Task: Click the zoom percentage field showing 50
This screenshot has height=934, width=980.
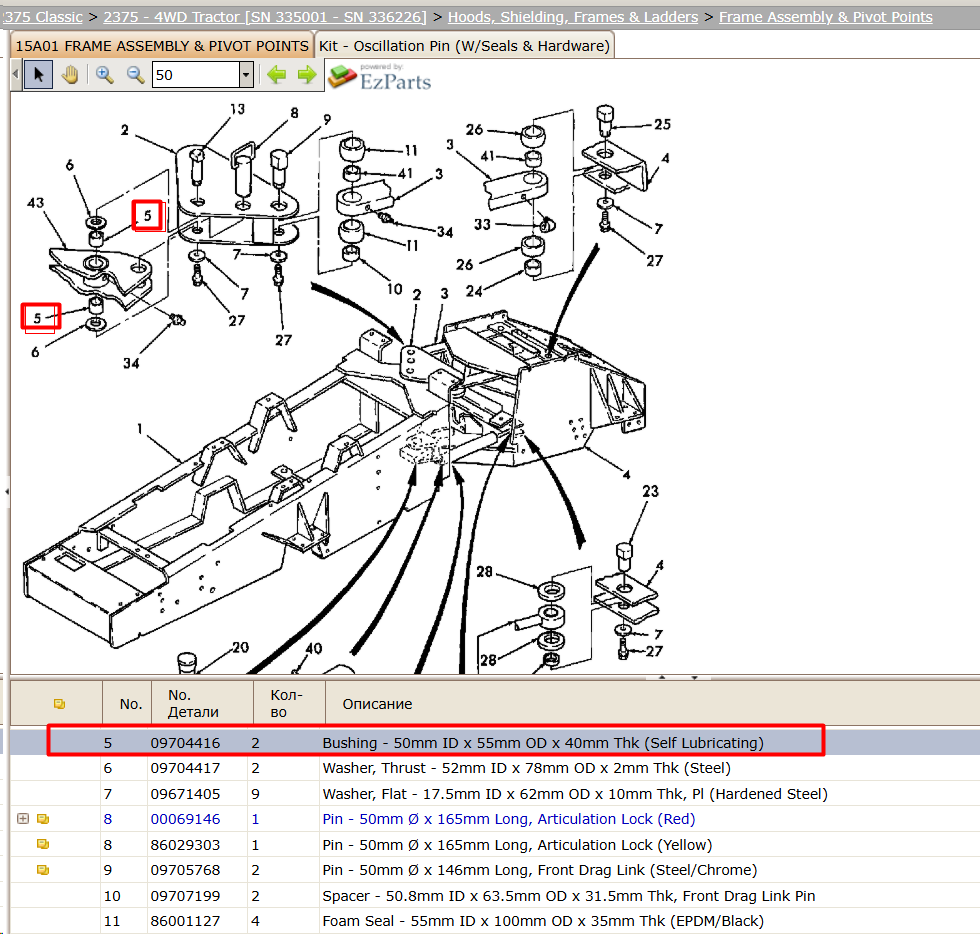Action: (196, 75)
